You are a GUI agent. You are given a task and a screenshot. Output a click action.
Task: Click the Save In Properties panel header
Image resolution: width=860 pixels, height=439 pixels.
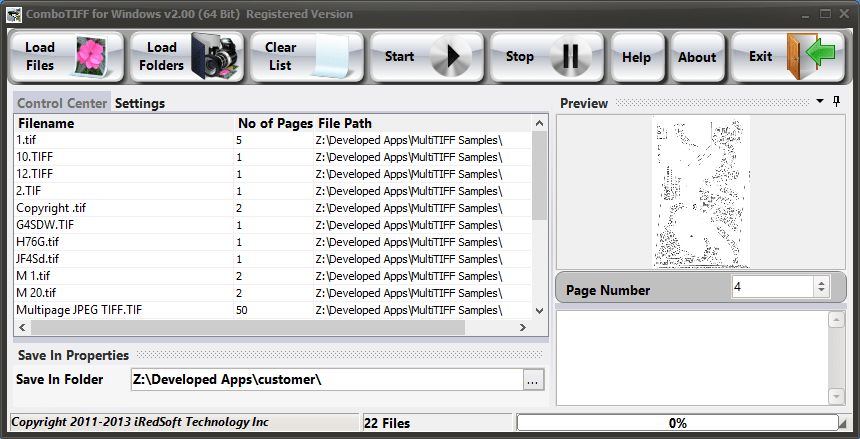[280, 355]
